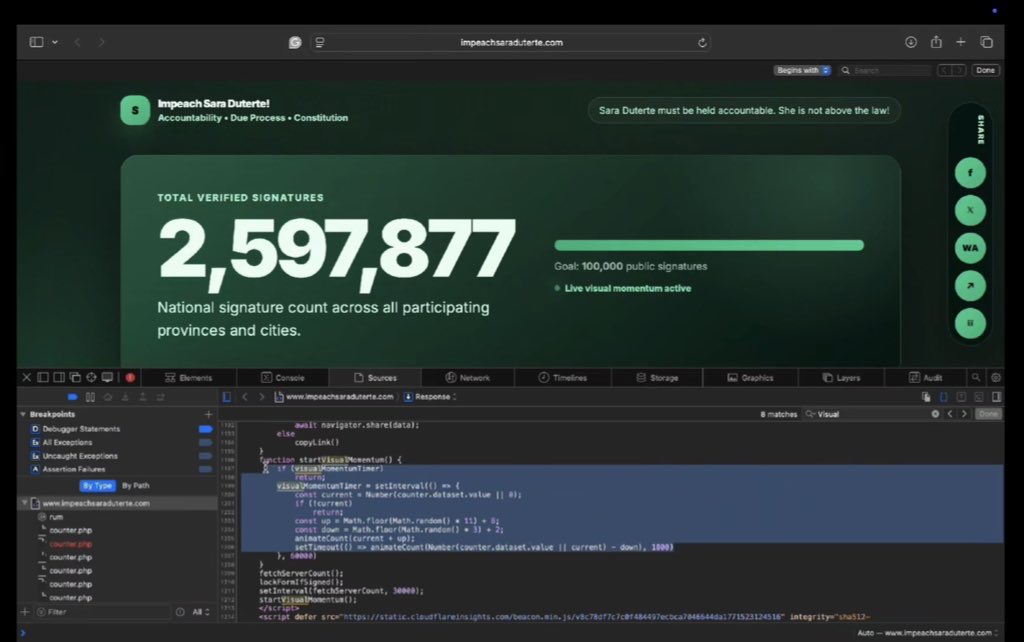
Task: Select the Sources tab
Action: pyautogui.click(x=376, y=377)
